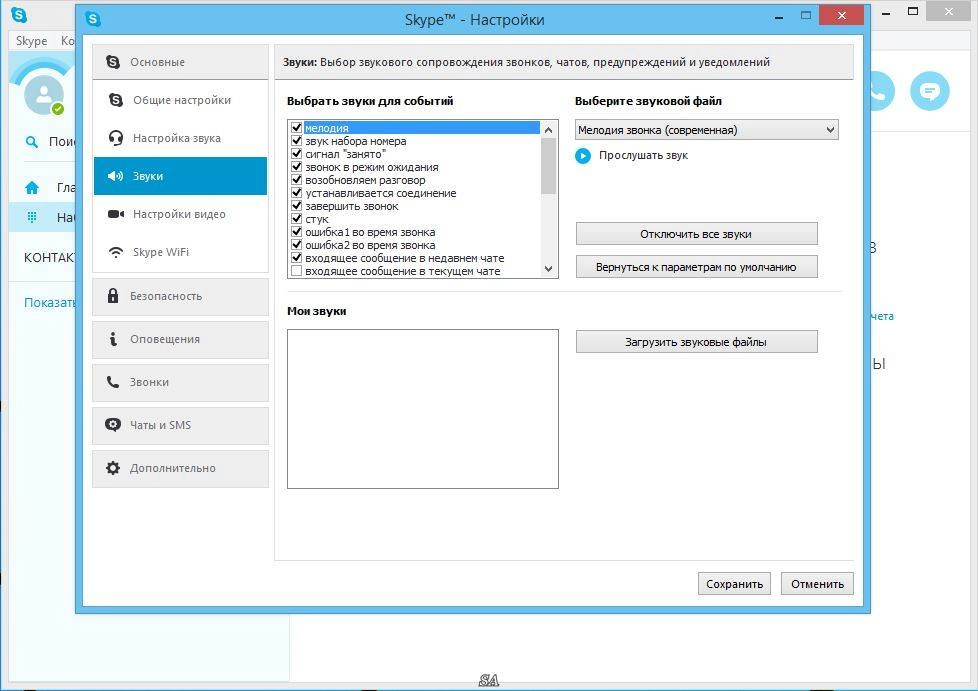This screenshot has width=978, height=691.
Task: Click the sound list scroll-down arrow
Action: tap(548, 269)
